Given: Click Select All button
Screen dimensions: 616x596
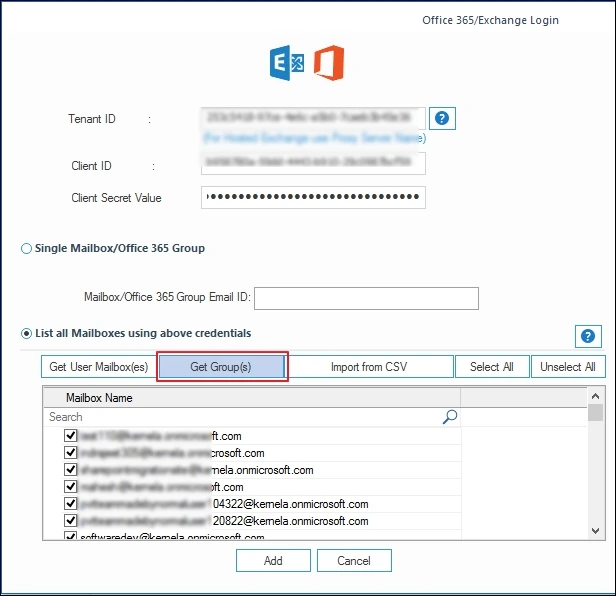Looking at the screenshot, I should click(492, 367).
